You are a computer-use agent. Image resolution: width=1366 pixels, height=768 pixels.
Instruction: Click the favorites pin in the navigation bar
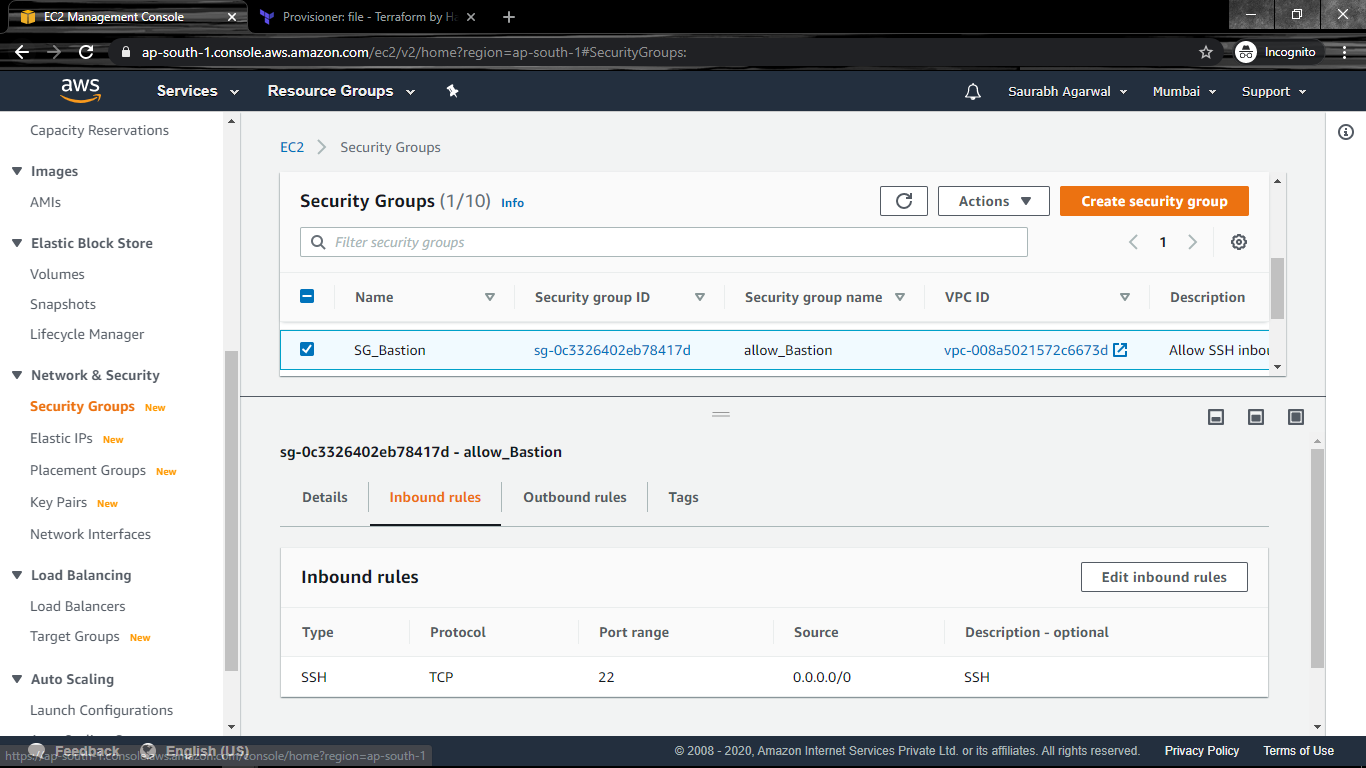452,90
